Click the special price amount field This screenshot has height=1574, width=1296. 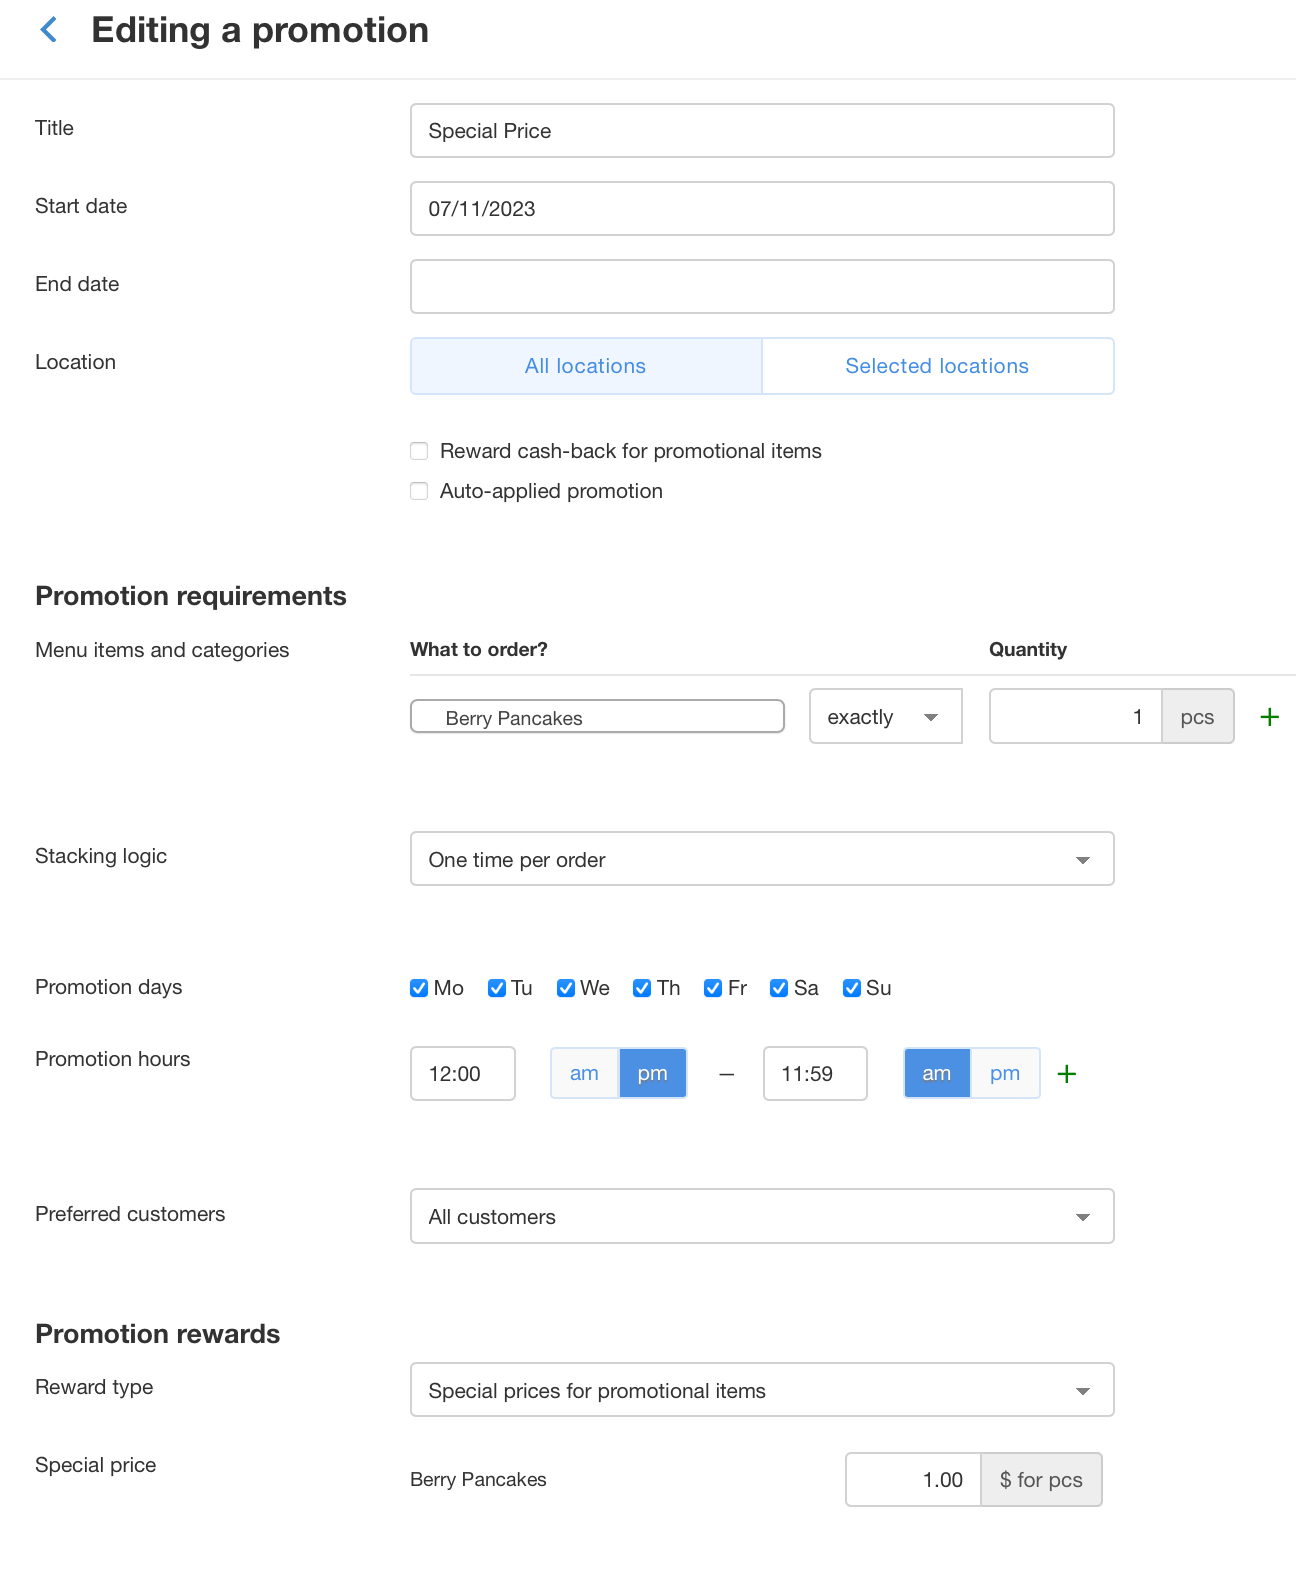pos(913,1480)
